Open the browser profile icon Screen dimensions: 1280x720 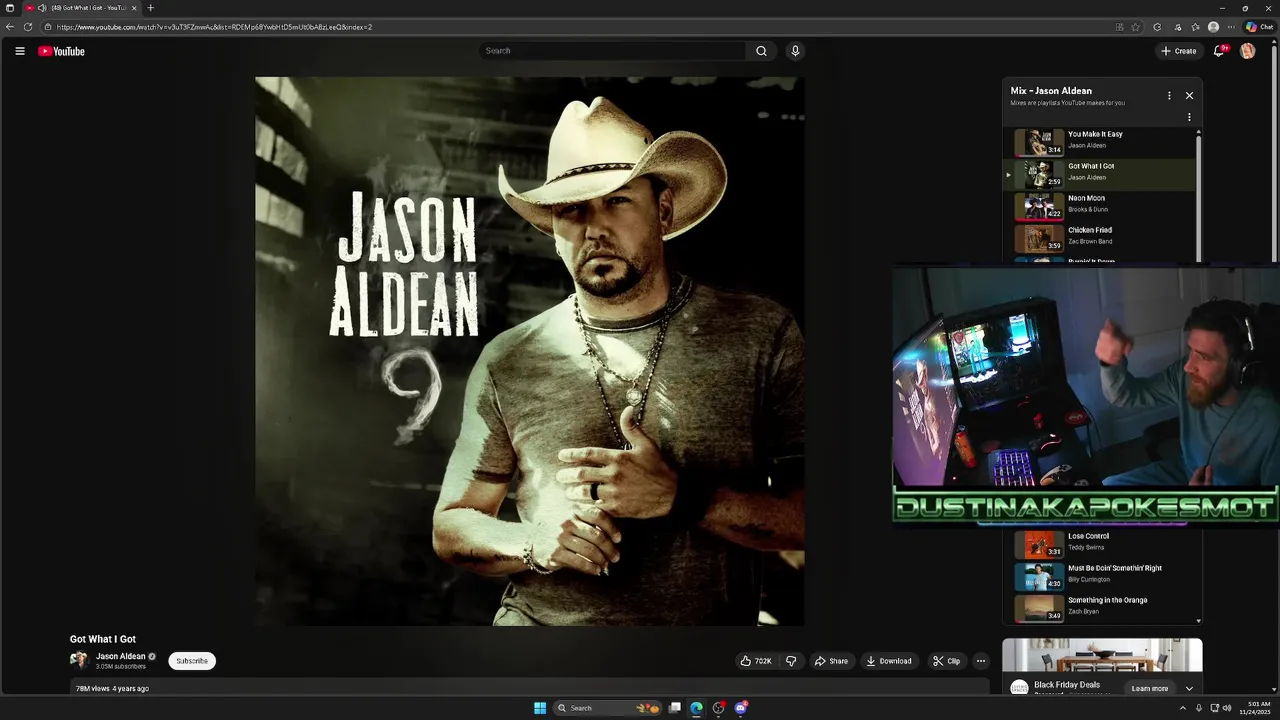[1213, 27]
